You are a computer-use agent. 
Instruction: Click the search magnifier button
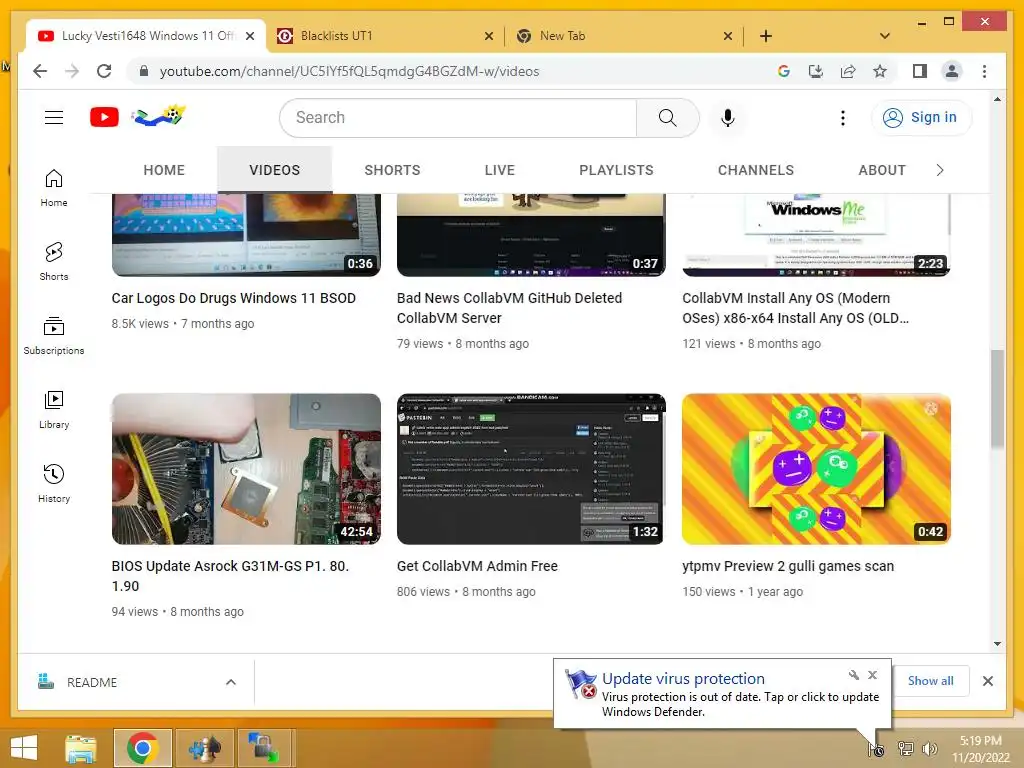667,118
